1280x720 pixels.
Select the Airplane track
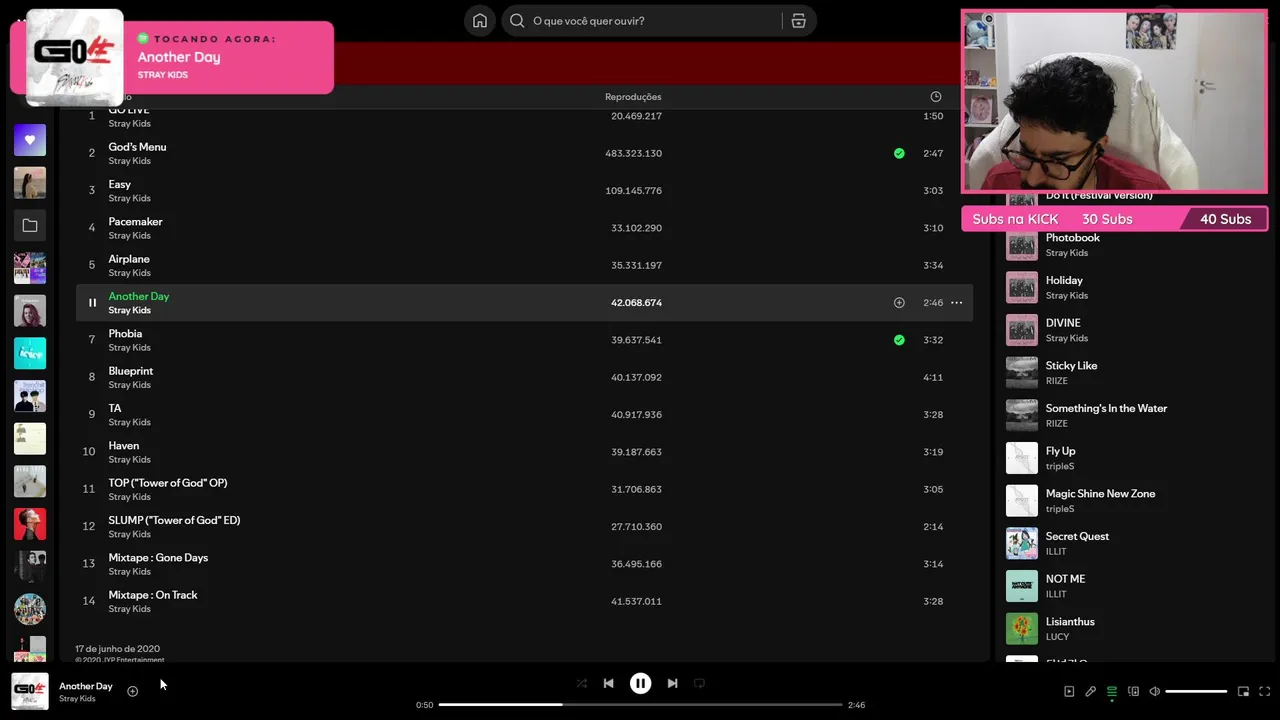click(129, 259)
